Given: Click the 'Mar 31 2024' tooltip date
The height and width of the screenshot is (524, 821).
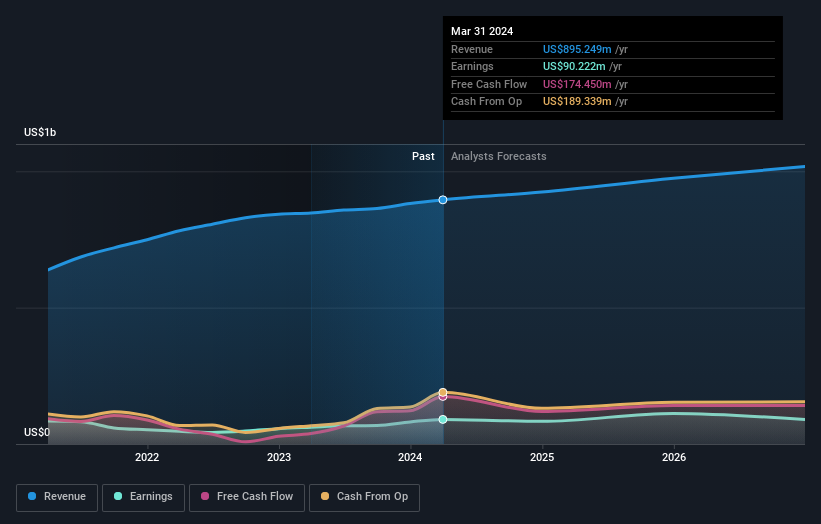Looking at the screenshot, I should (482, 31).
